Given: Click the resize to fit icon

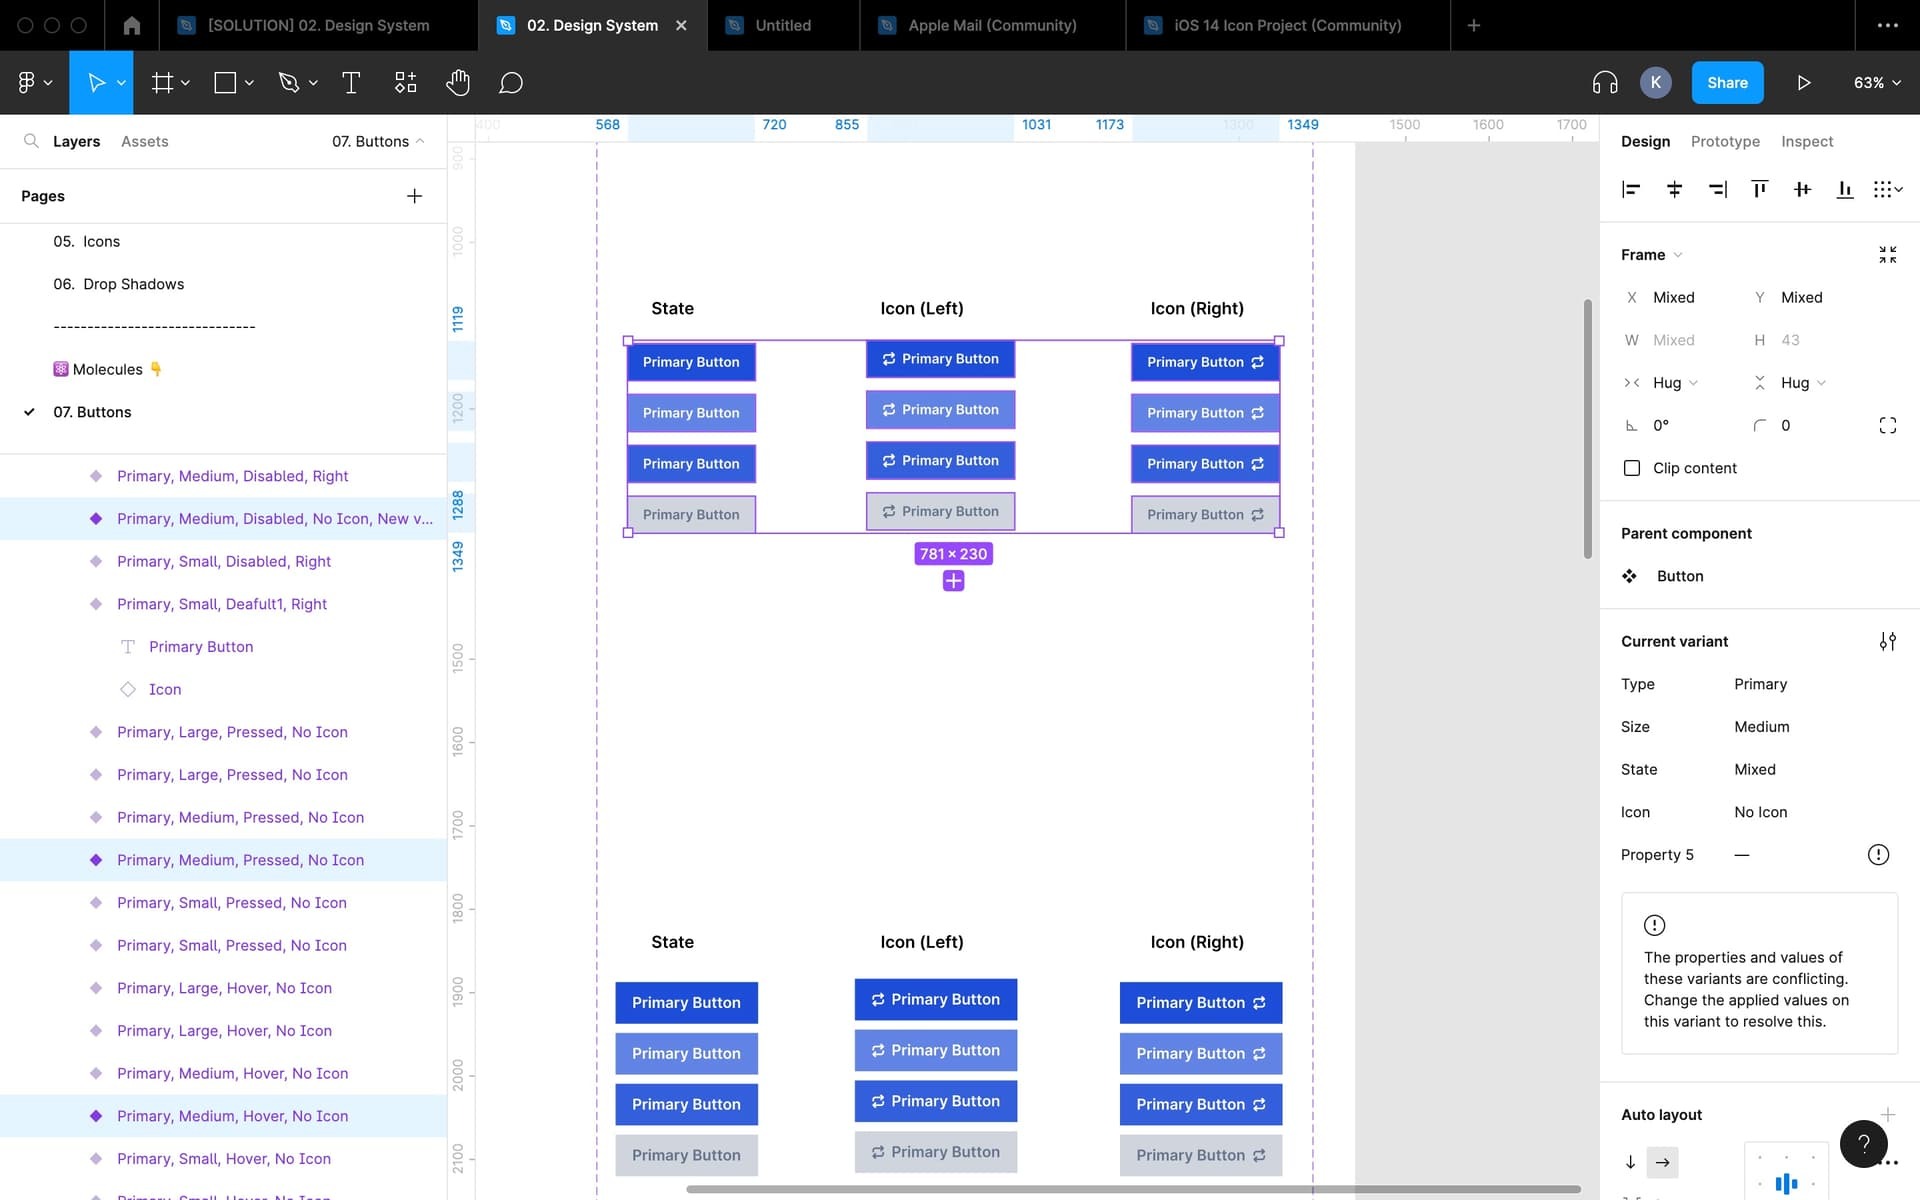Looking at the screenshot, I should click(1887, 255).
